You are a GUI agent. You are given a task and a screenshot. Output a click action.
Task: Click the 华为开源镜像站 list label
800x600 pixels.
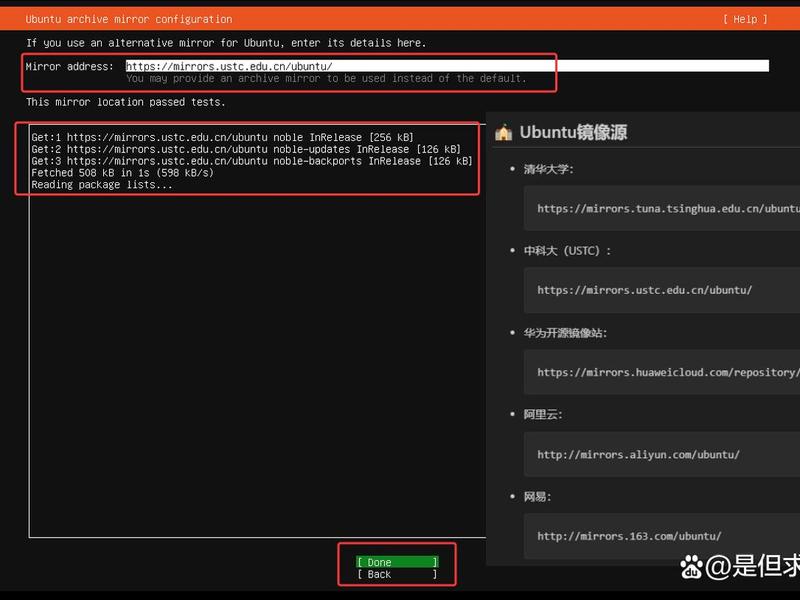click(x=565, y=333)
